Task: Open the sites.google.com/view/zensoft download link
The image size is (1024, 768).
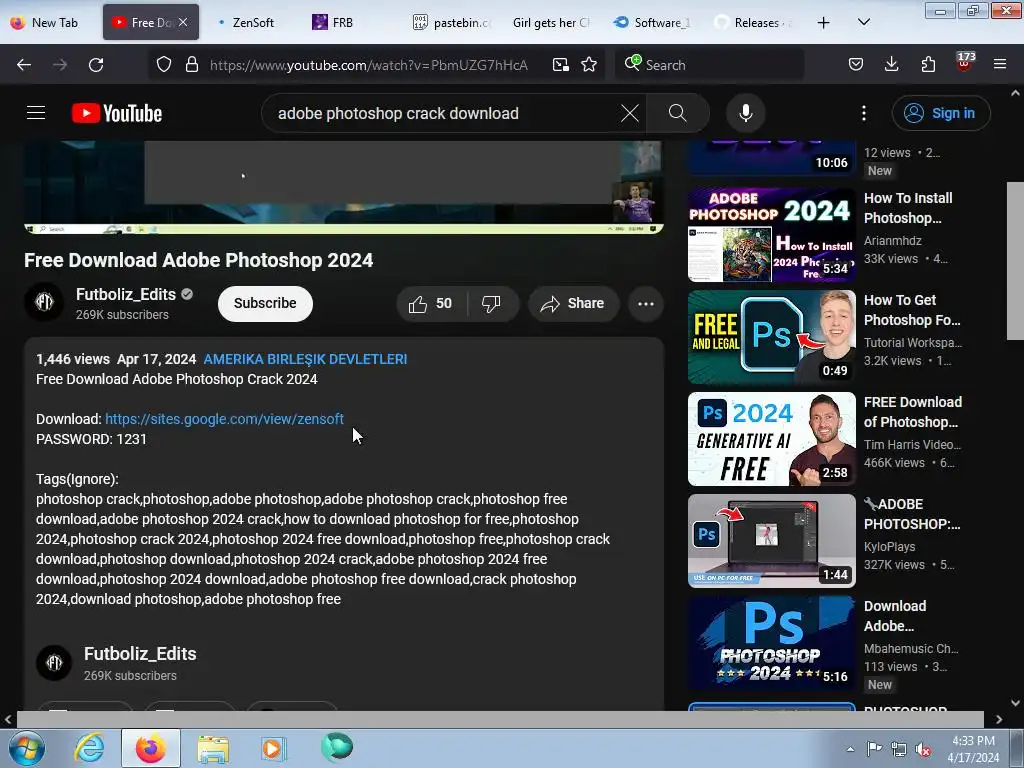Action: click(x=224, y=419)
